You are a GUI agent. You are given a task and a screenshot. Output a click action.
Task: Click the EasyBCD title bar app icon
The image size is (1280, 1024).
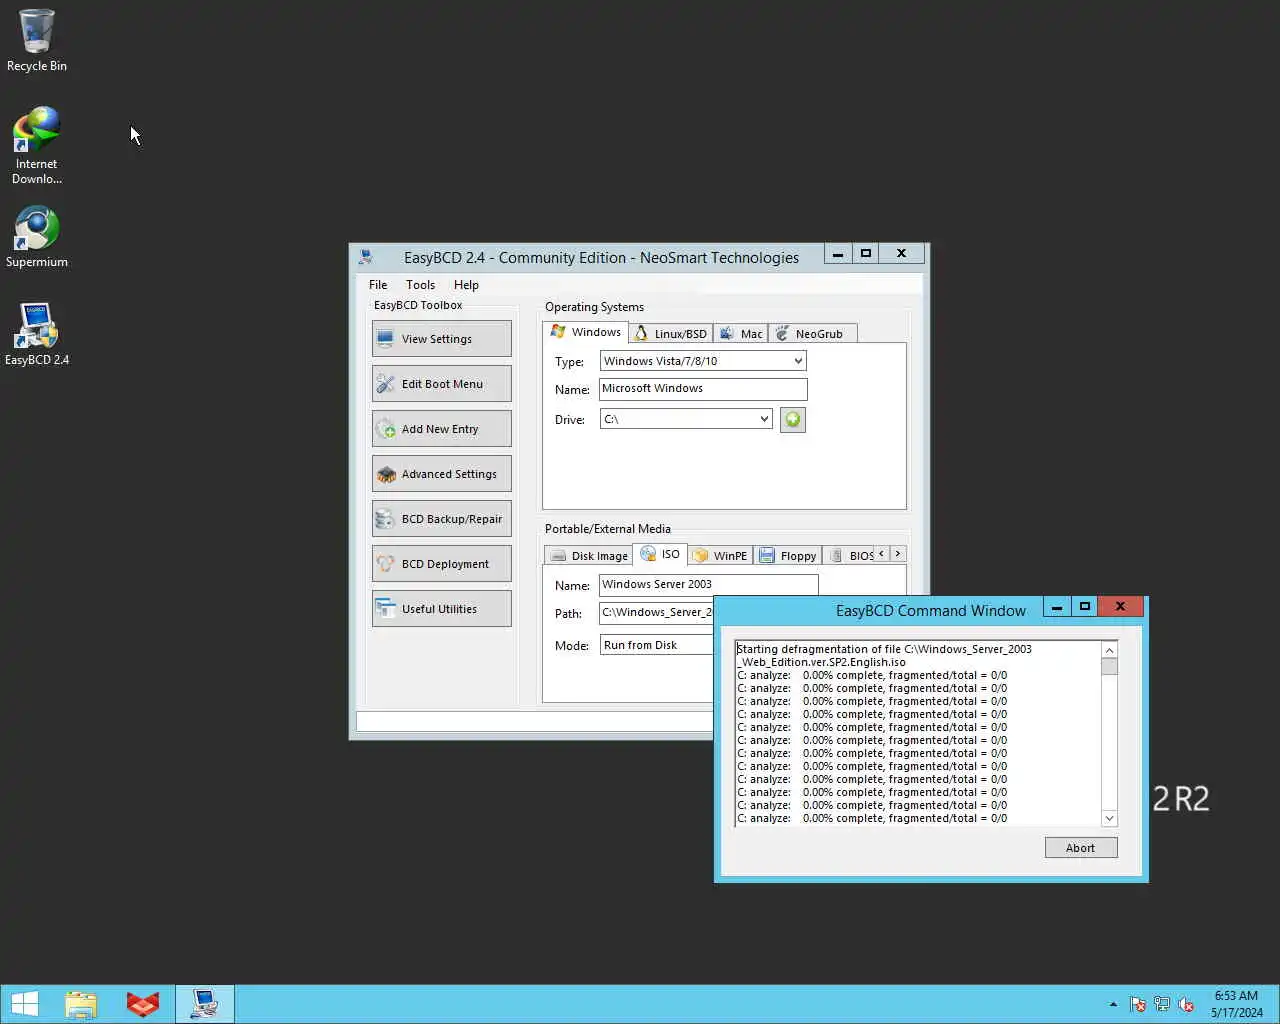coord(366,257)
